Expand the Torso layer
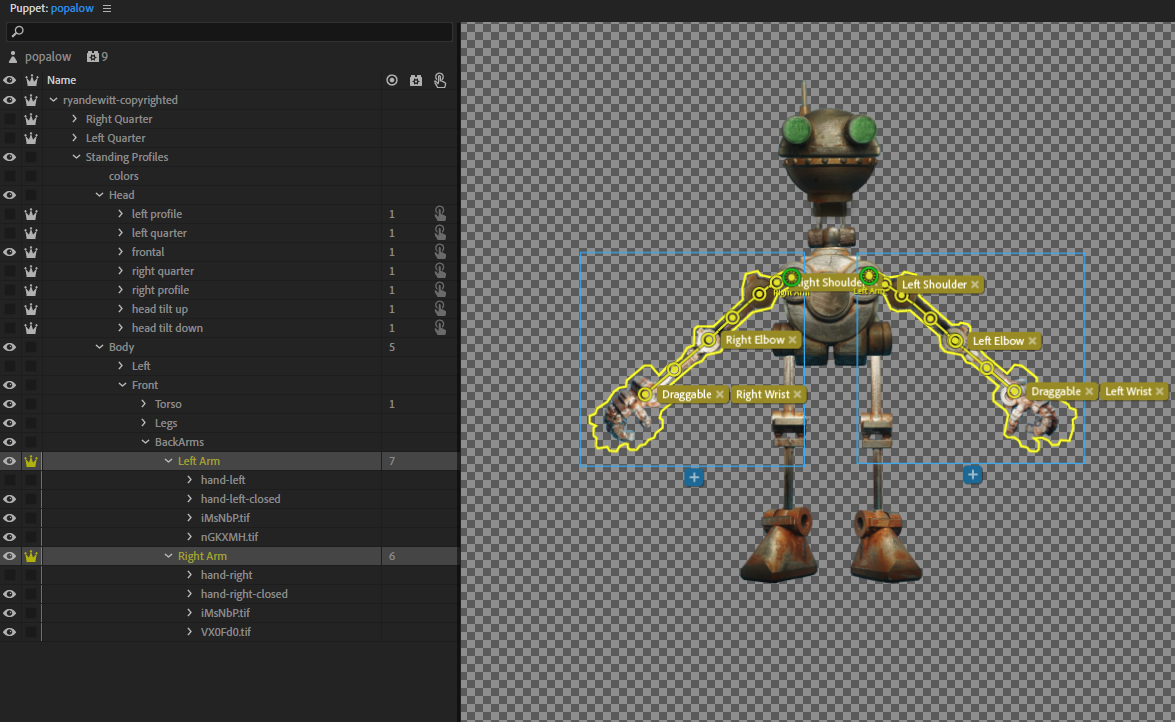This screenshot has height=722, width=1175. (x=145, y=403)
